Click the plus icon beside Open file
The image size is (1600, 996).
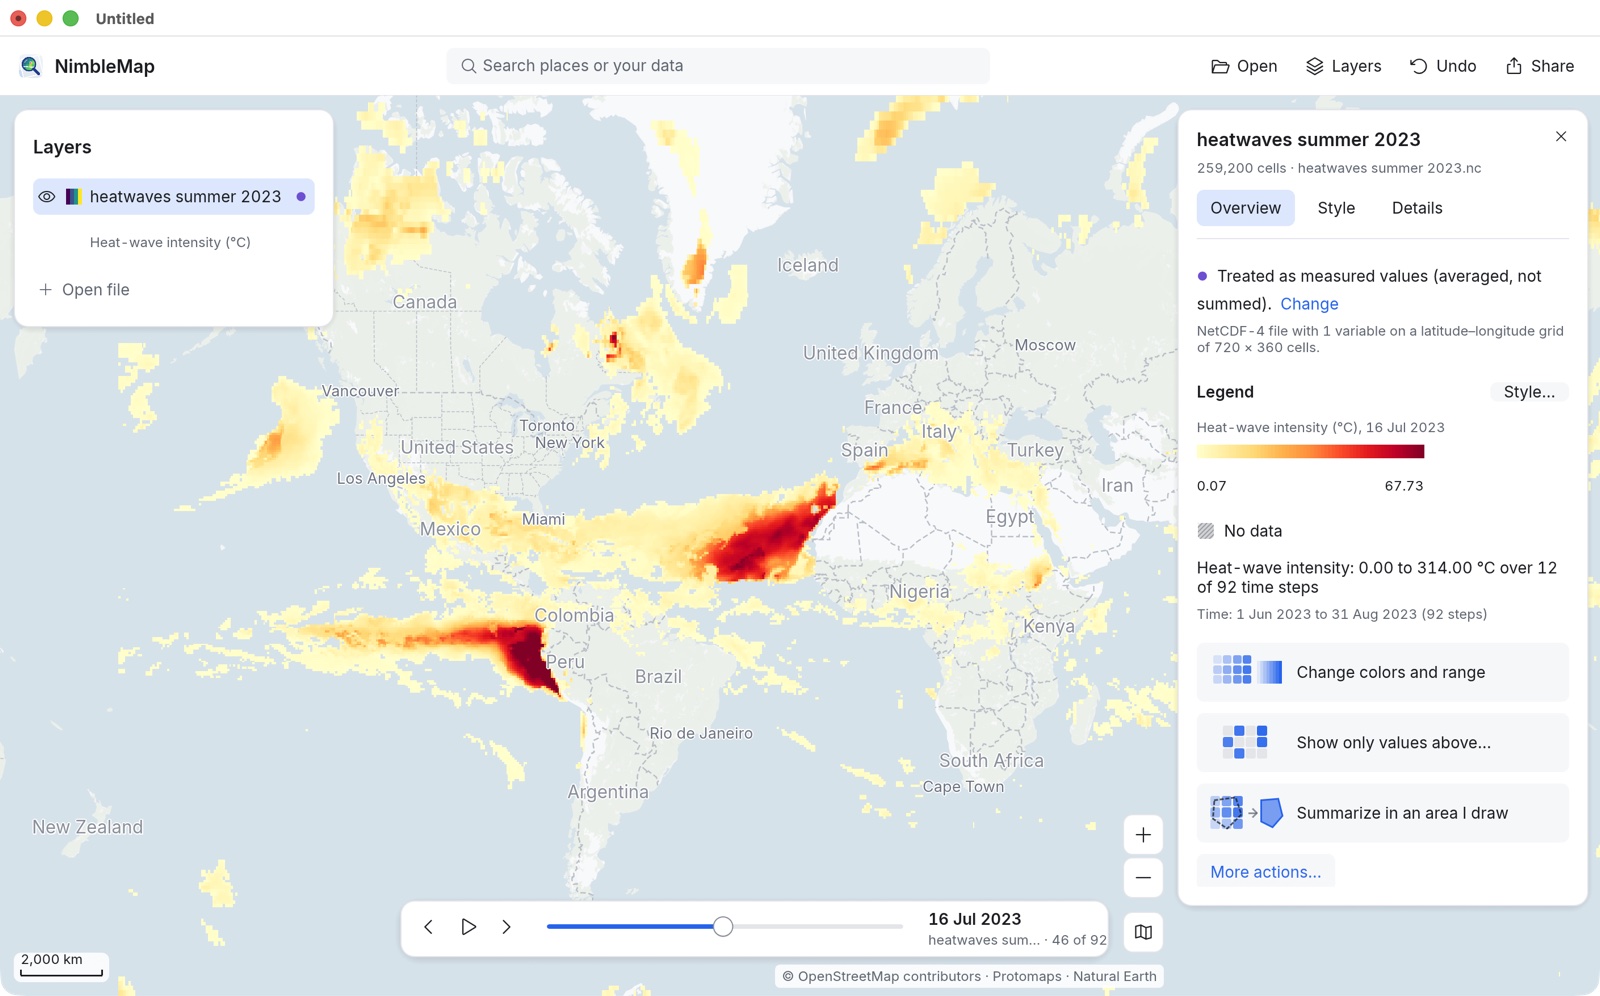click(x=45, y=290)
